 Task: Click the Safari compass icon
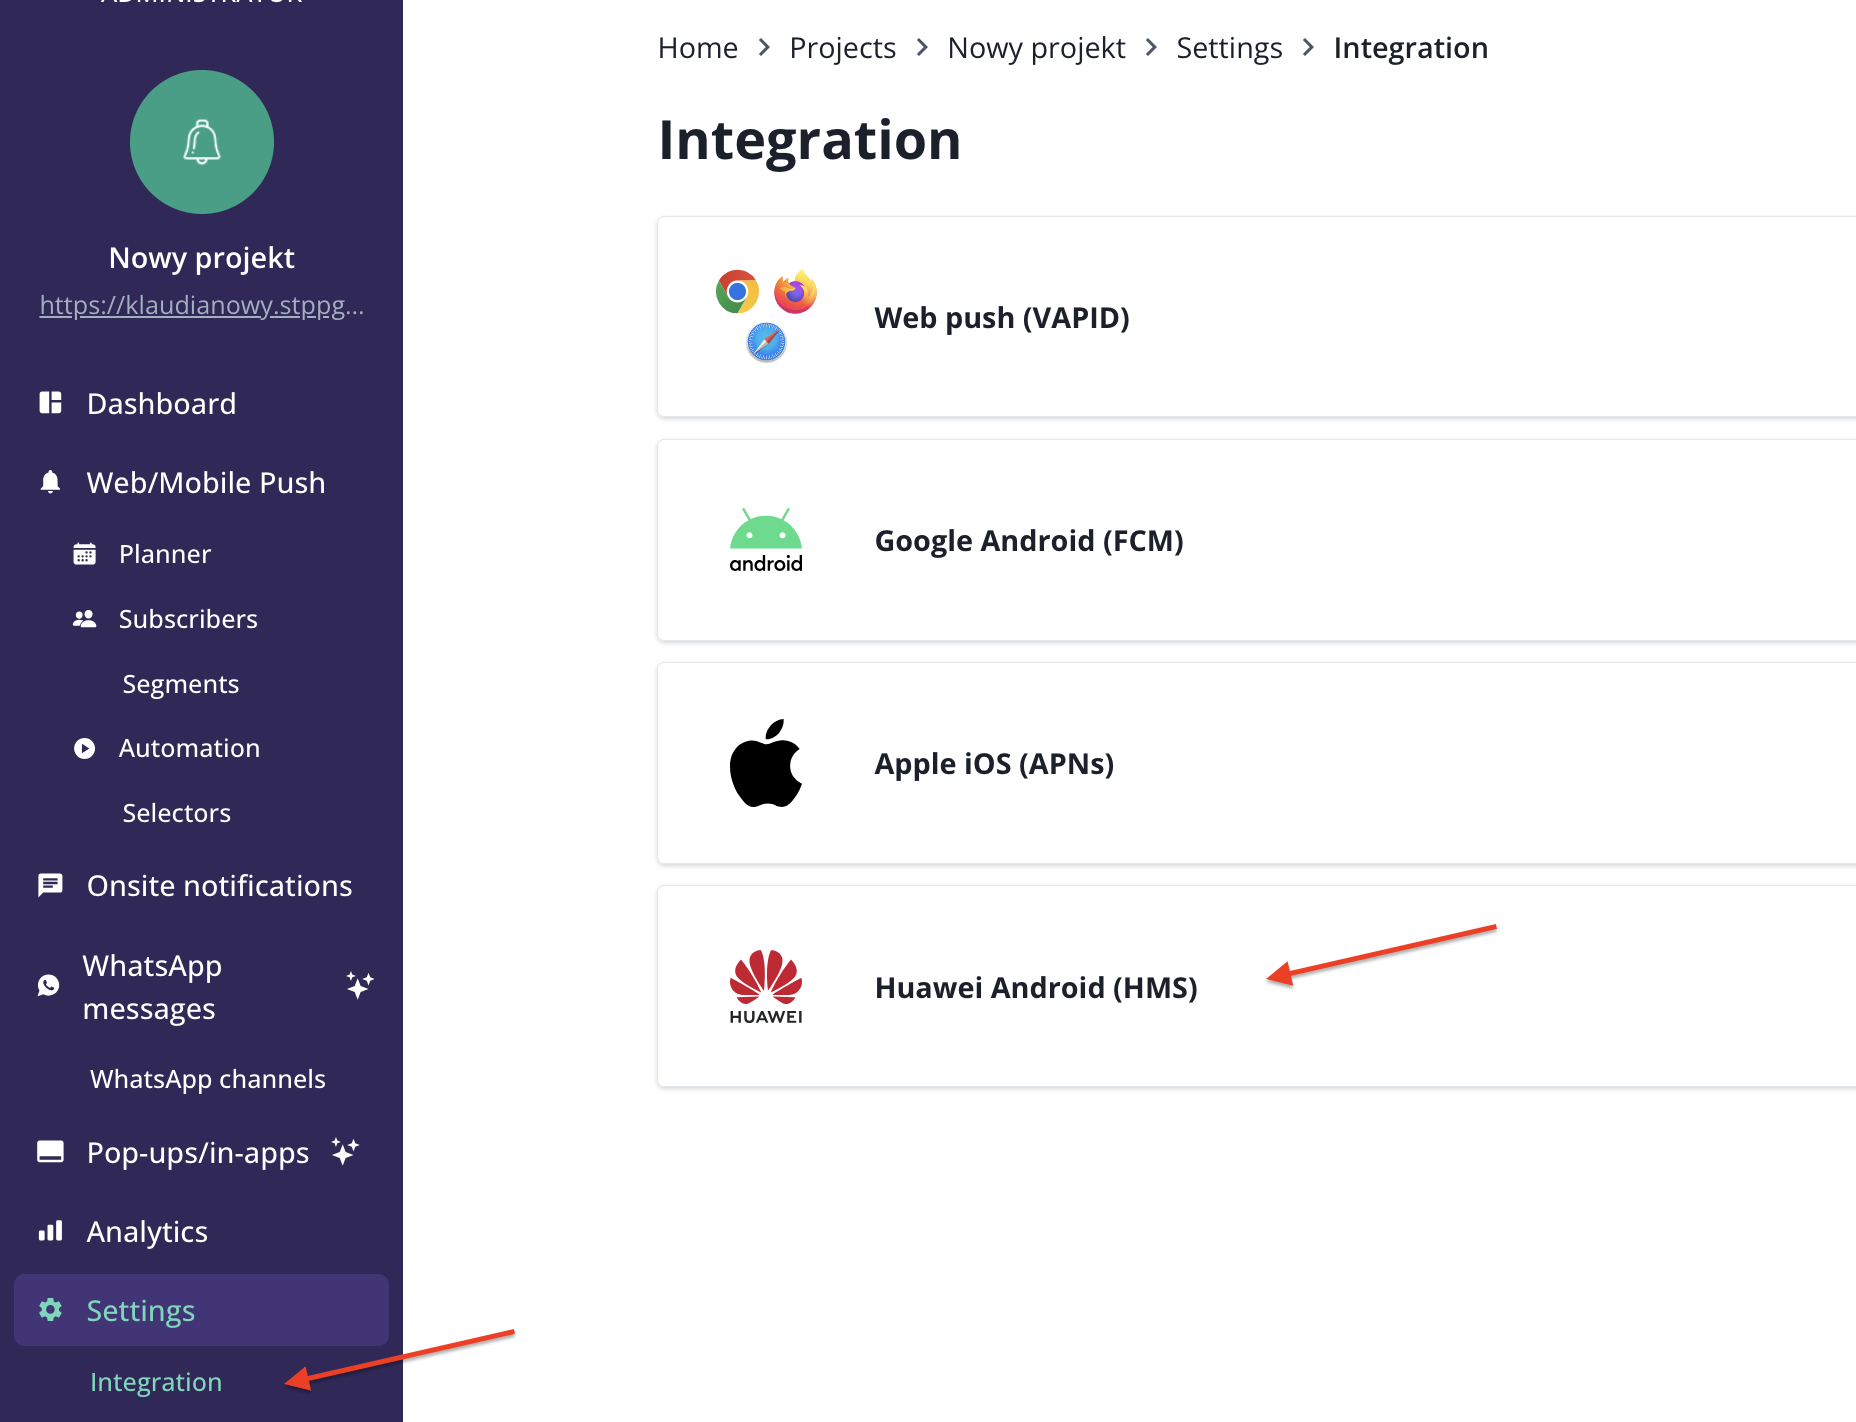[766, 342]
